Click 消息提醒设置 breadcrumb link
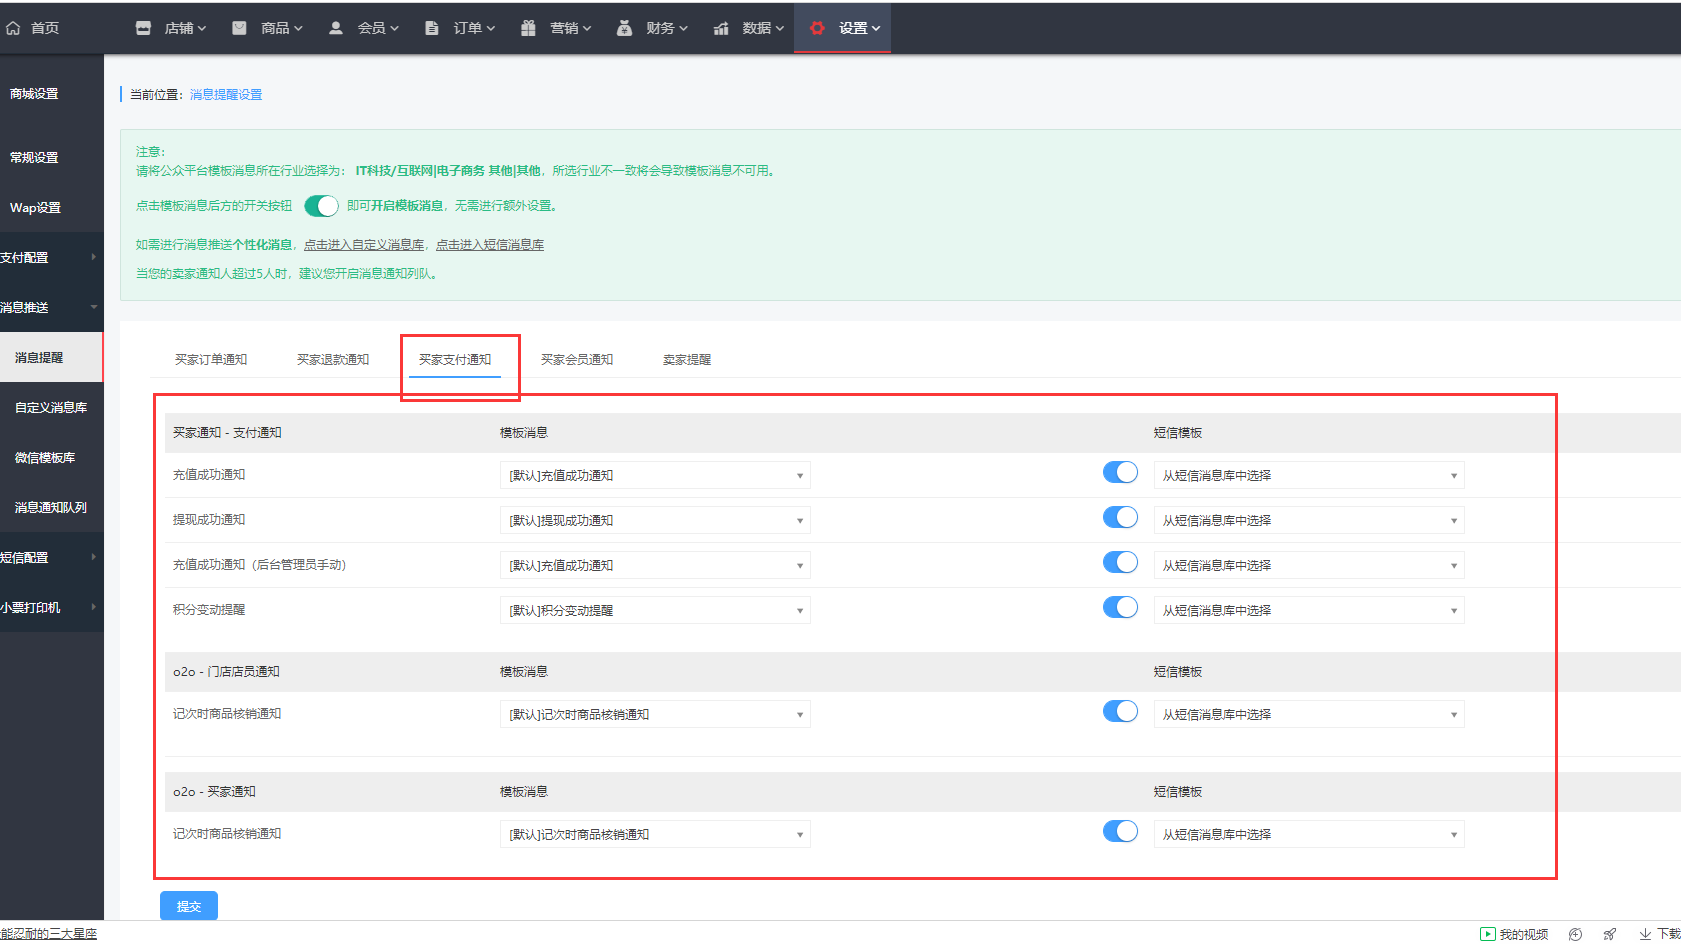Image resolution: width=1681 pixels, height=946 pixels. coord(226,95)
